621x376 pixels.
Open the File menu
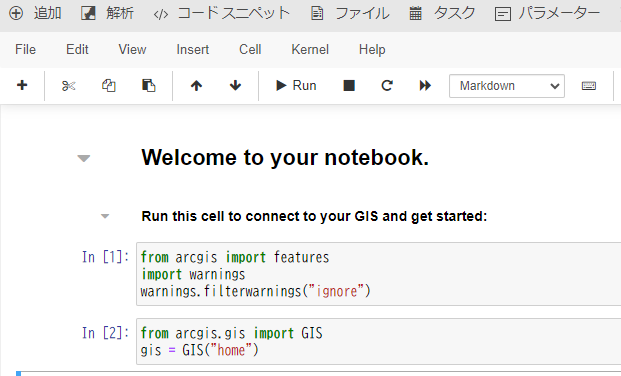point(25,50)
